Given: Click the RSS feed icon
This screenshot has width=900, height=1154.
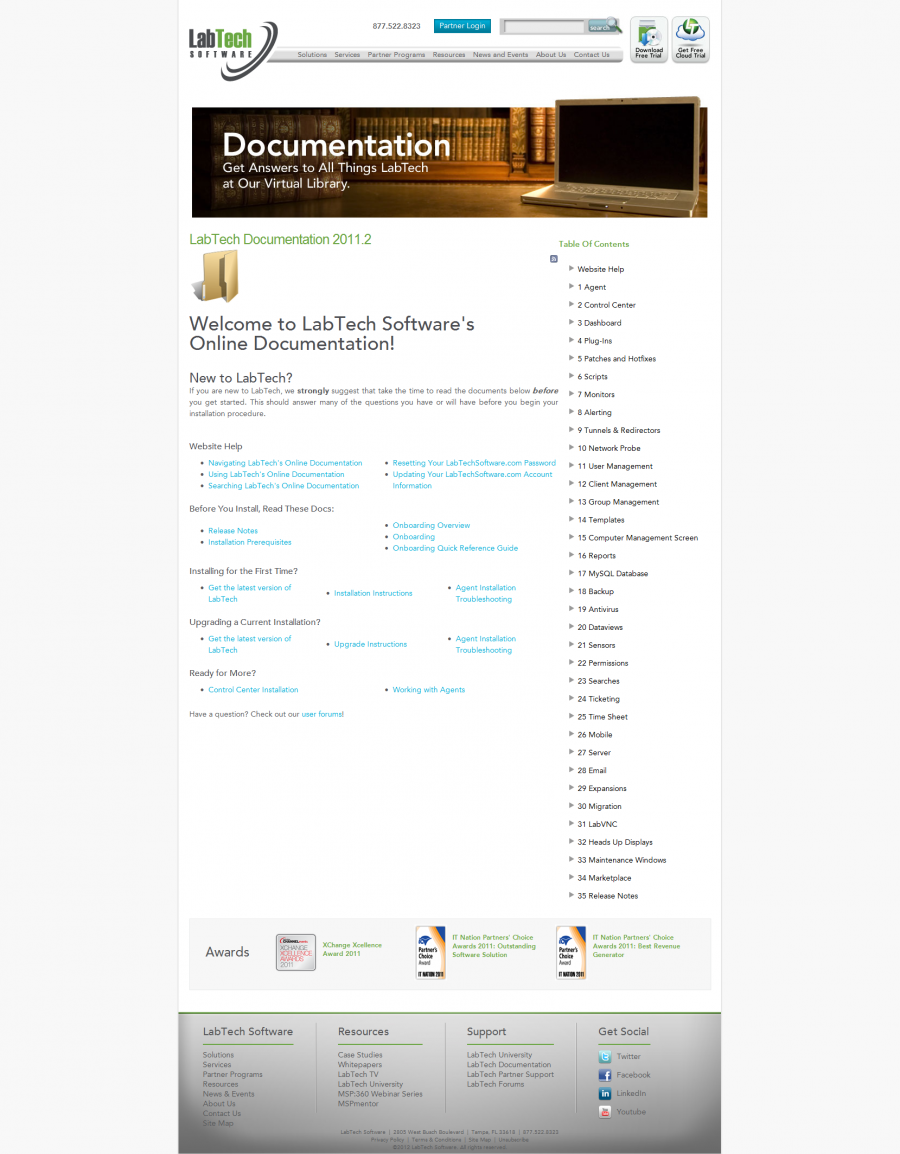Looking at the screenshot, I should pyautogui.click(x=553, y=259).
